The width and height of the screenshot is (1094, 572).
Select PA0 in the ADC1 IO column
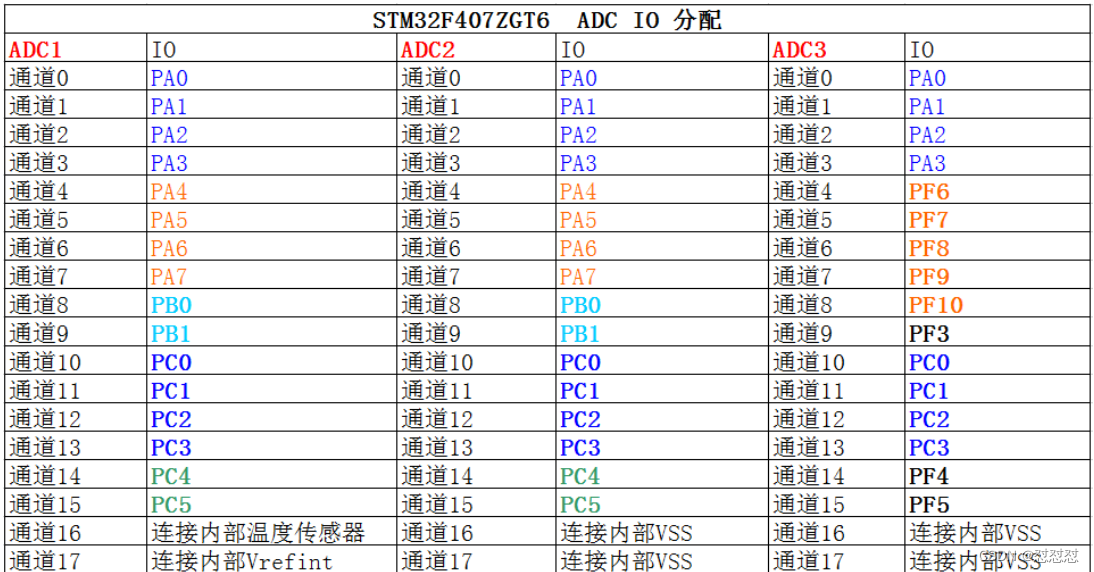(x=170, y=78)
